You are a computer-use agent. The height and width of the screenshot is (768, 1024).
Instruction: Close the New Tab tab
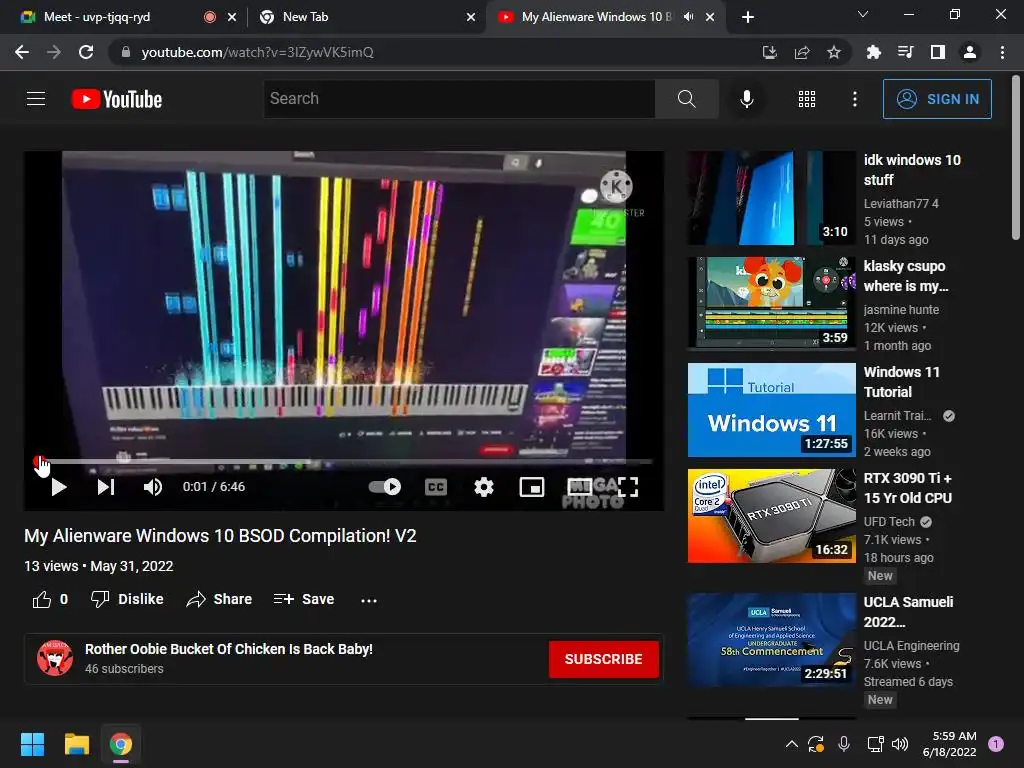tap(471, 17)
